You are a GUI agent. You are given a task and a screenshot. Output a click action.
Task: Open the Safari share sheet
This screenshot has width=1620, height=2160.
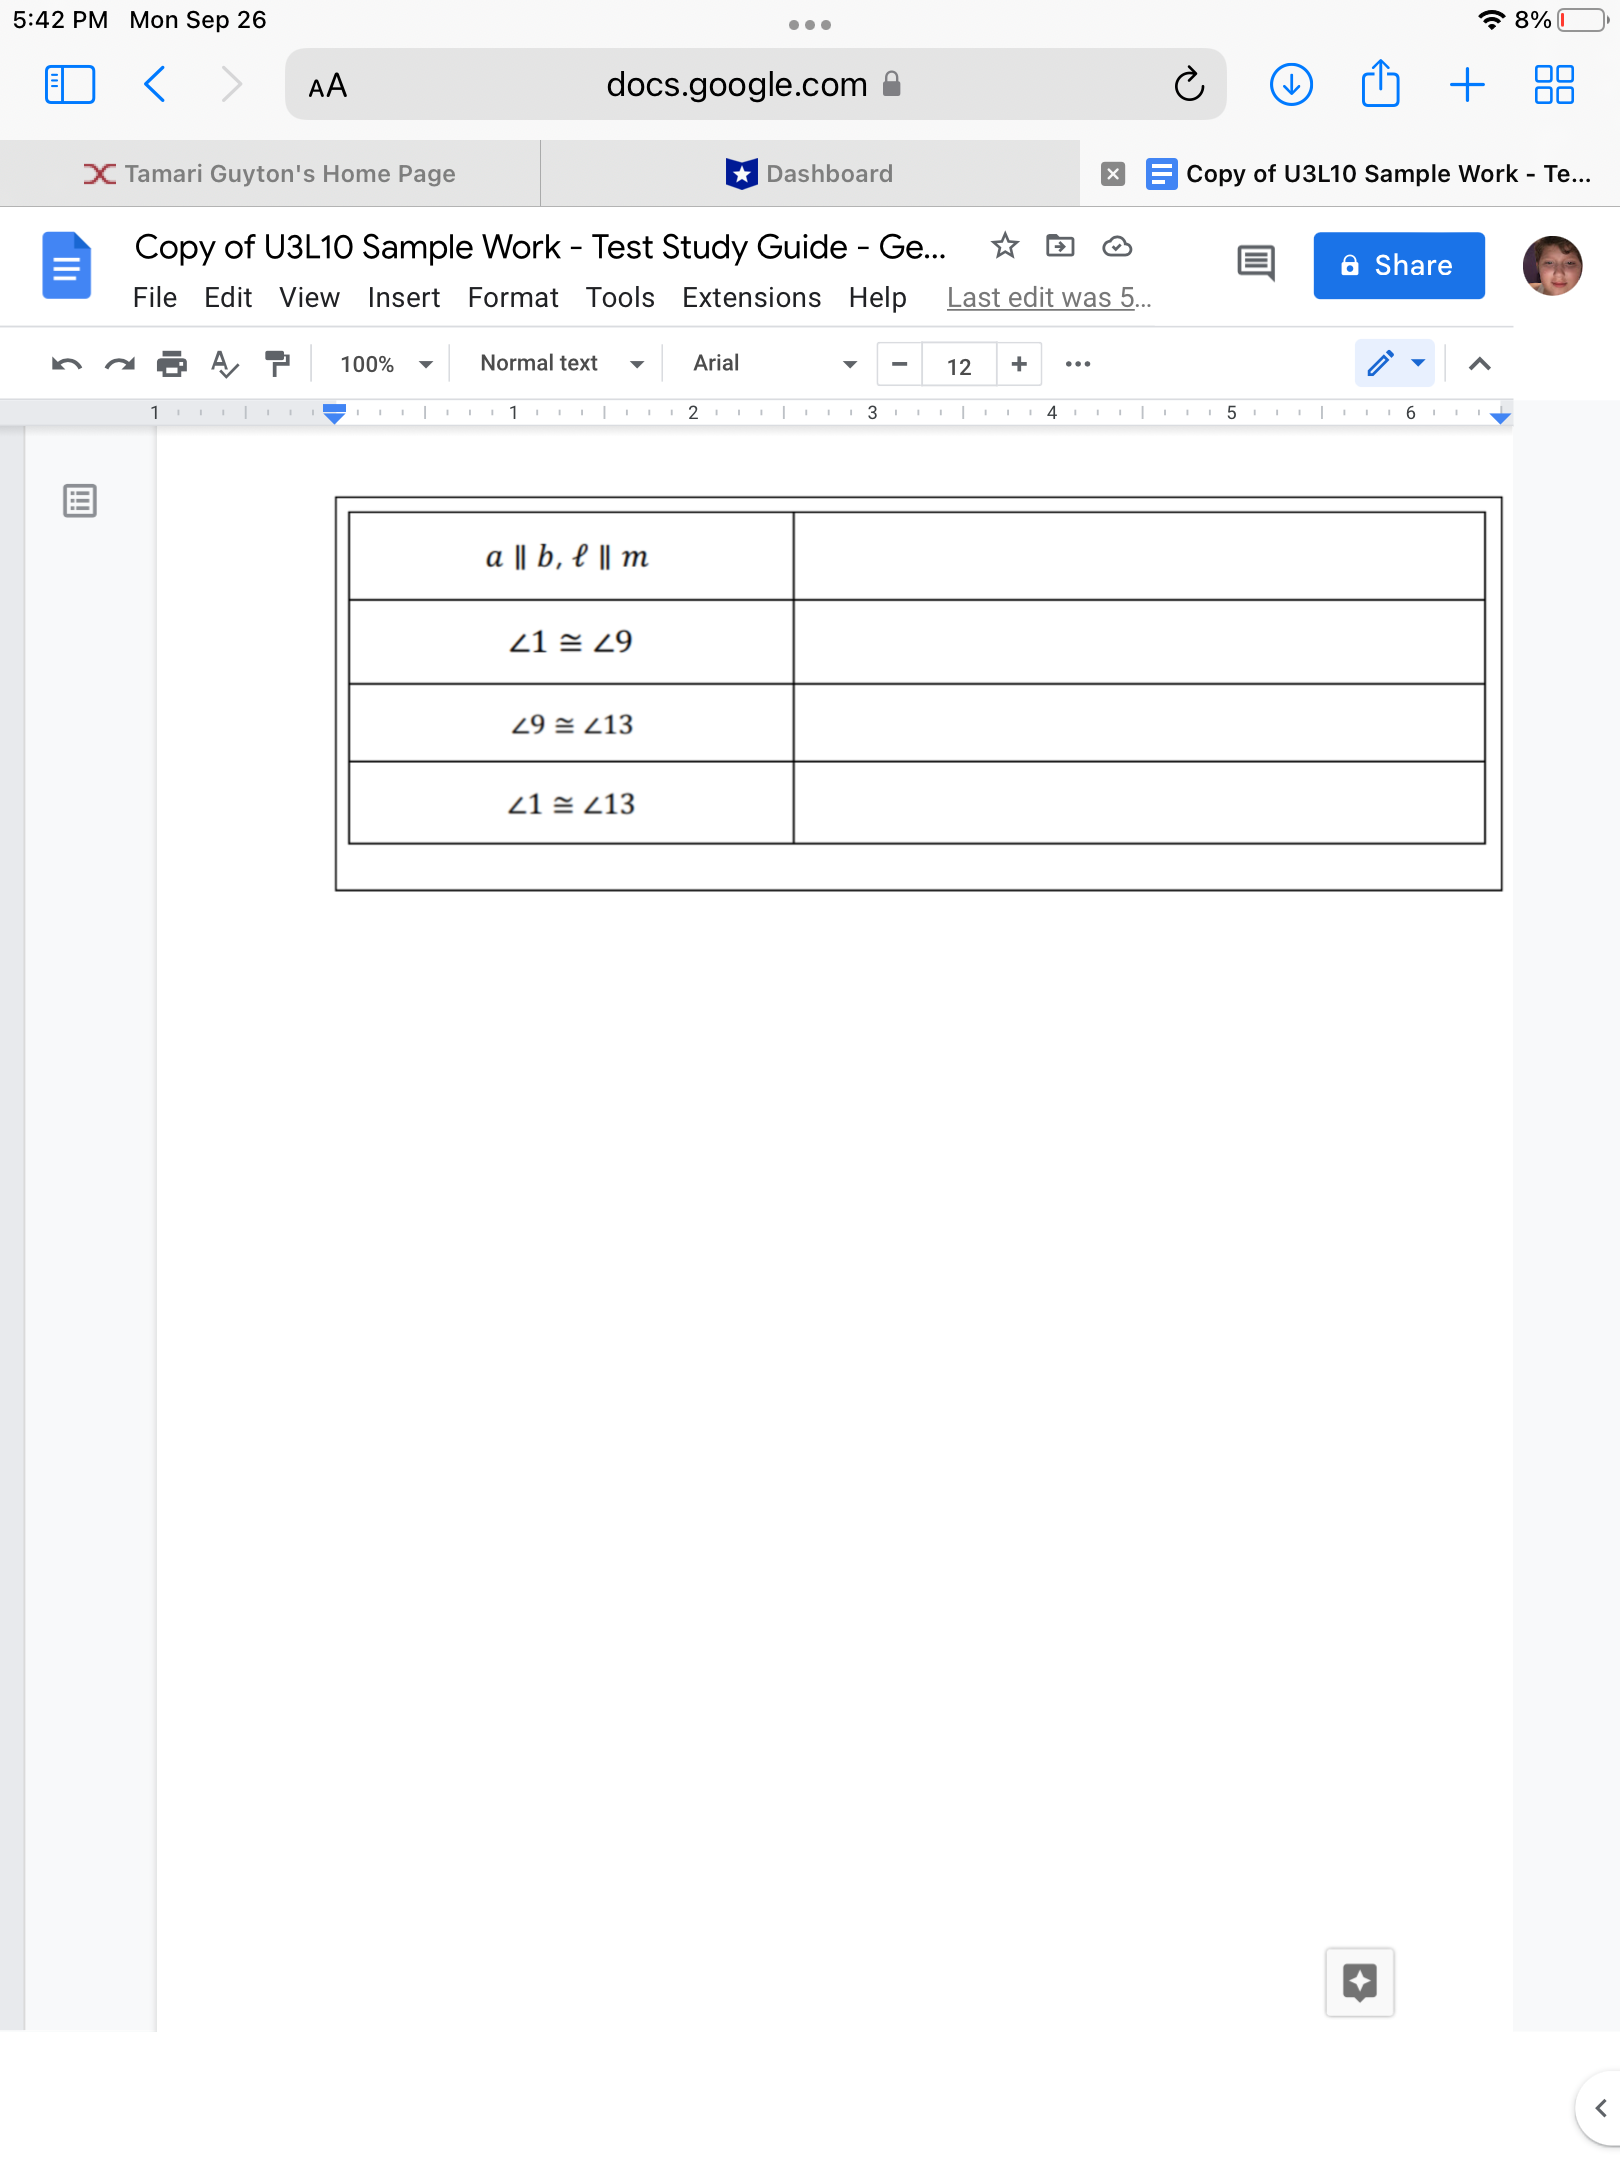pyautogui.click(x=1380, y=83)
